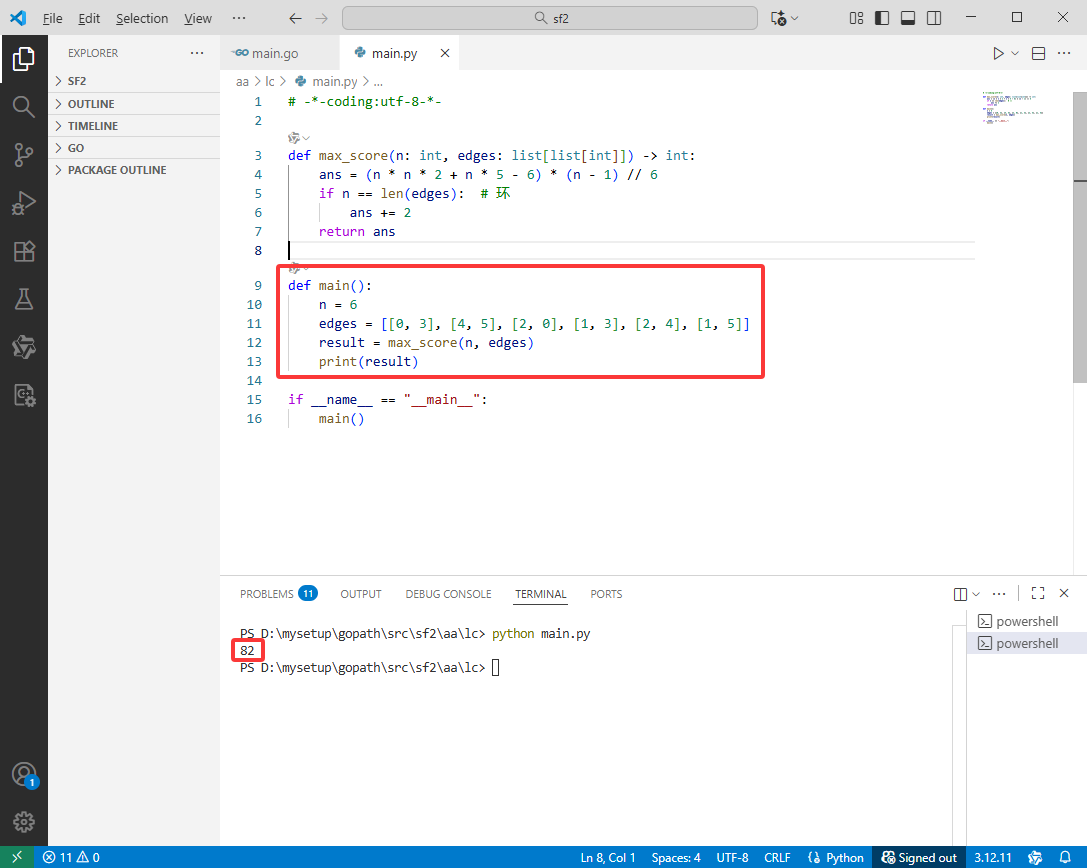The height and width of the screenshot is (868, 1087).
Task: Click the aa breadcrumb segment
Action: point(242,82)
